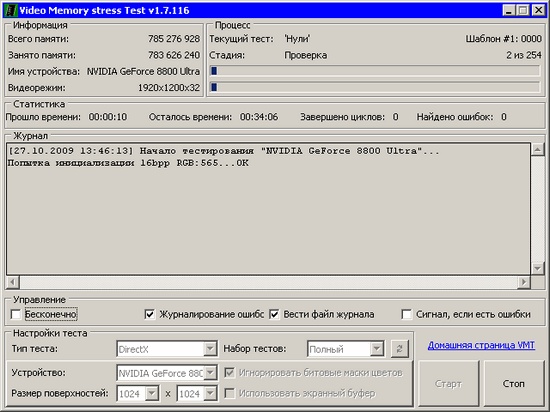Expand the Набор тестов Полный dropdown
Image resolution: width=550 pixels, height=412 pixels.
[377, 349]
